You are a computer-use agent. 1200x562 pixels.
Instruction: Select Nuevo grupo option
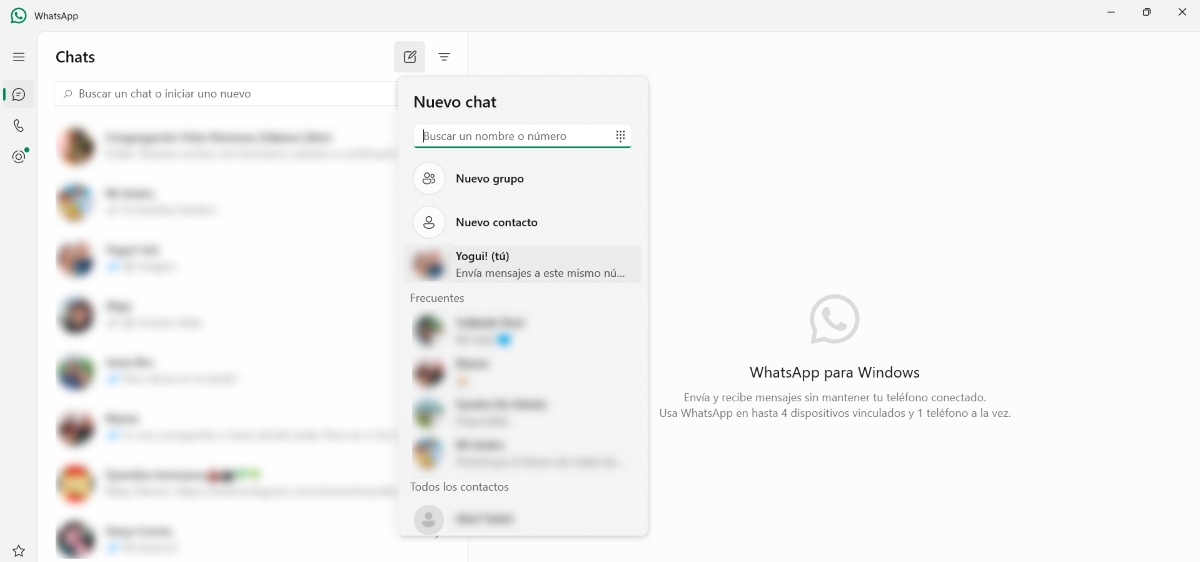tap(522, 179)
